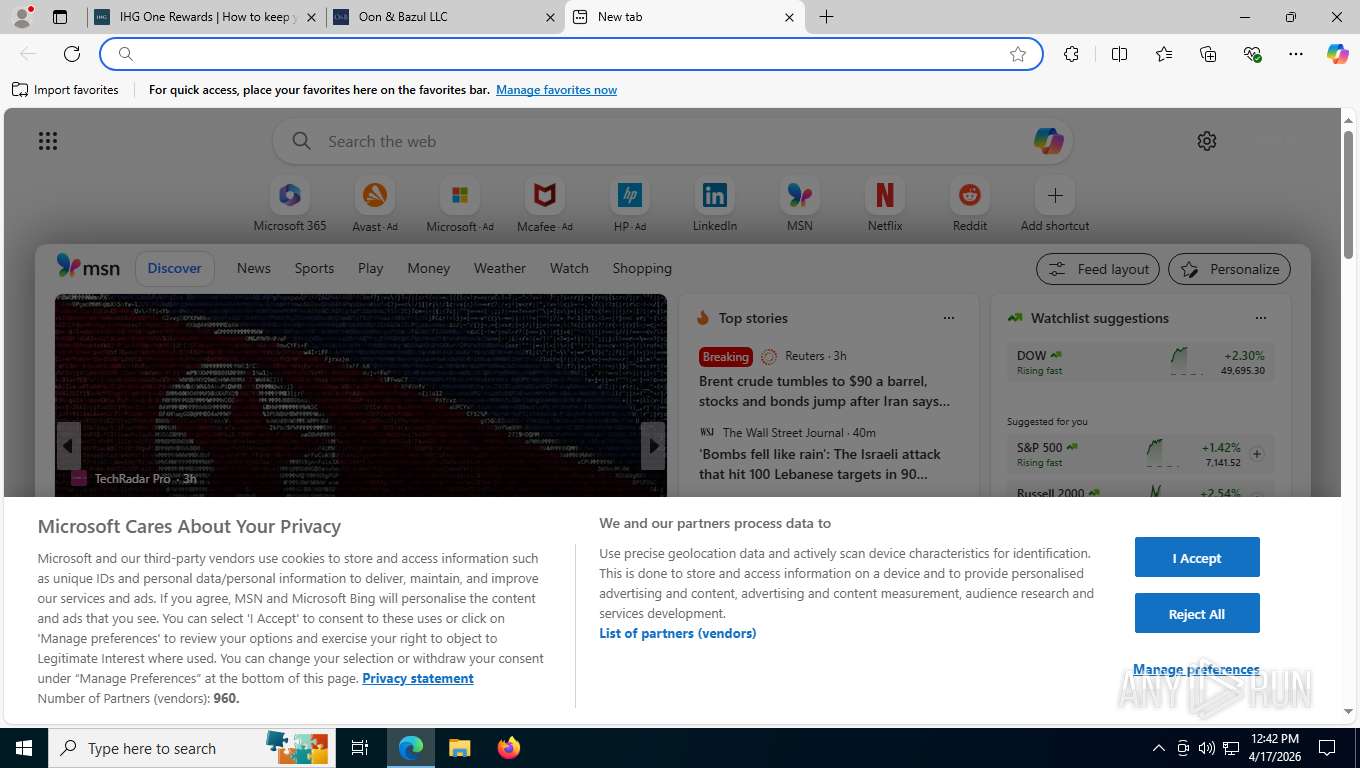Open Split screen view
This screenshot has width=1360, height=768.
[x=1120, y=54]
